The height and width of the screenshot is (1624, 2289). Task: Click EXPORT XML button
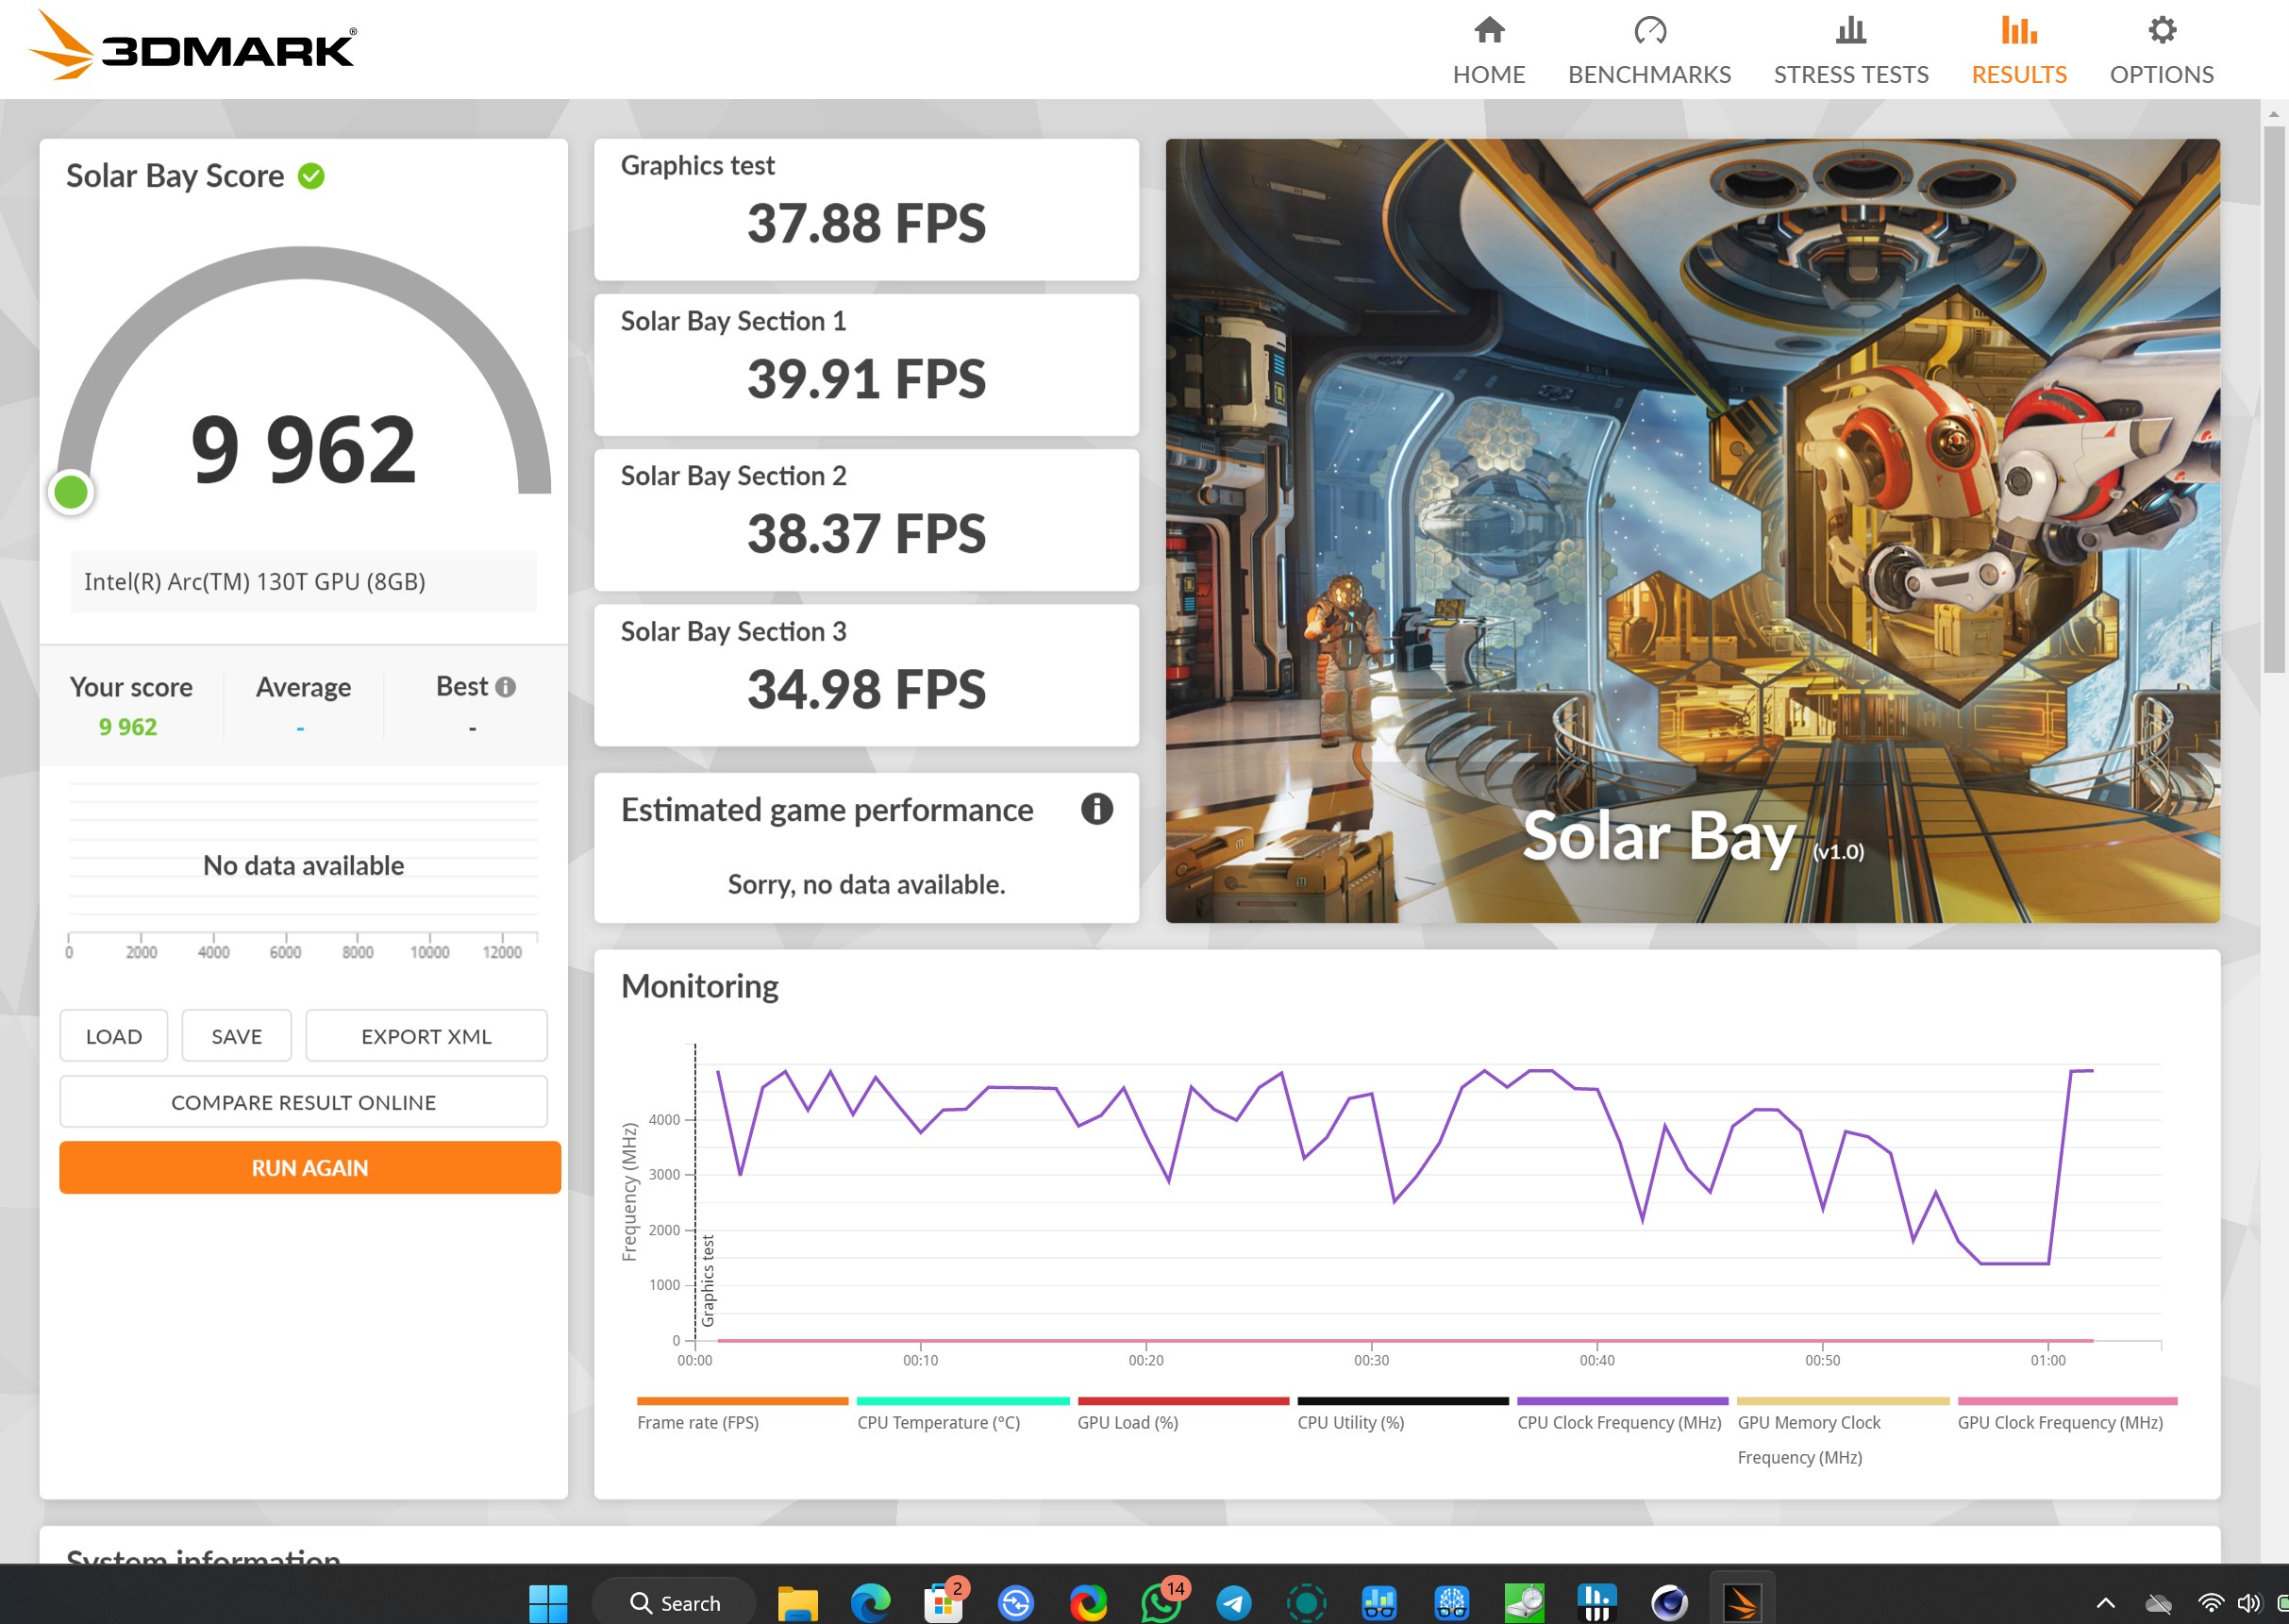click(426, 1036)
